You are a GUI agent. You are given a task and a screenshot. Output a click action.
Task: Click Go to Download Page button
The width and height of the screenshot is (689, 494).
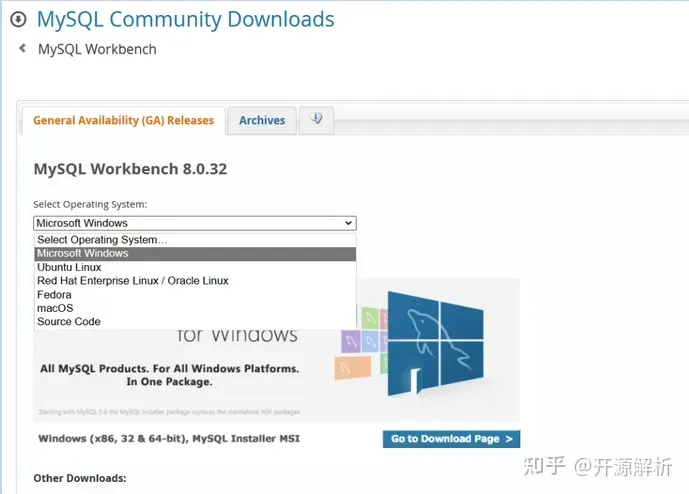[451, 439]
